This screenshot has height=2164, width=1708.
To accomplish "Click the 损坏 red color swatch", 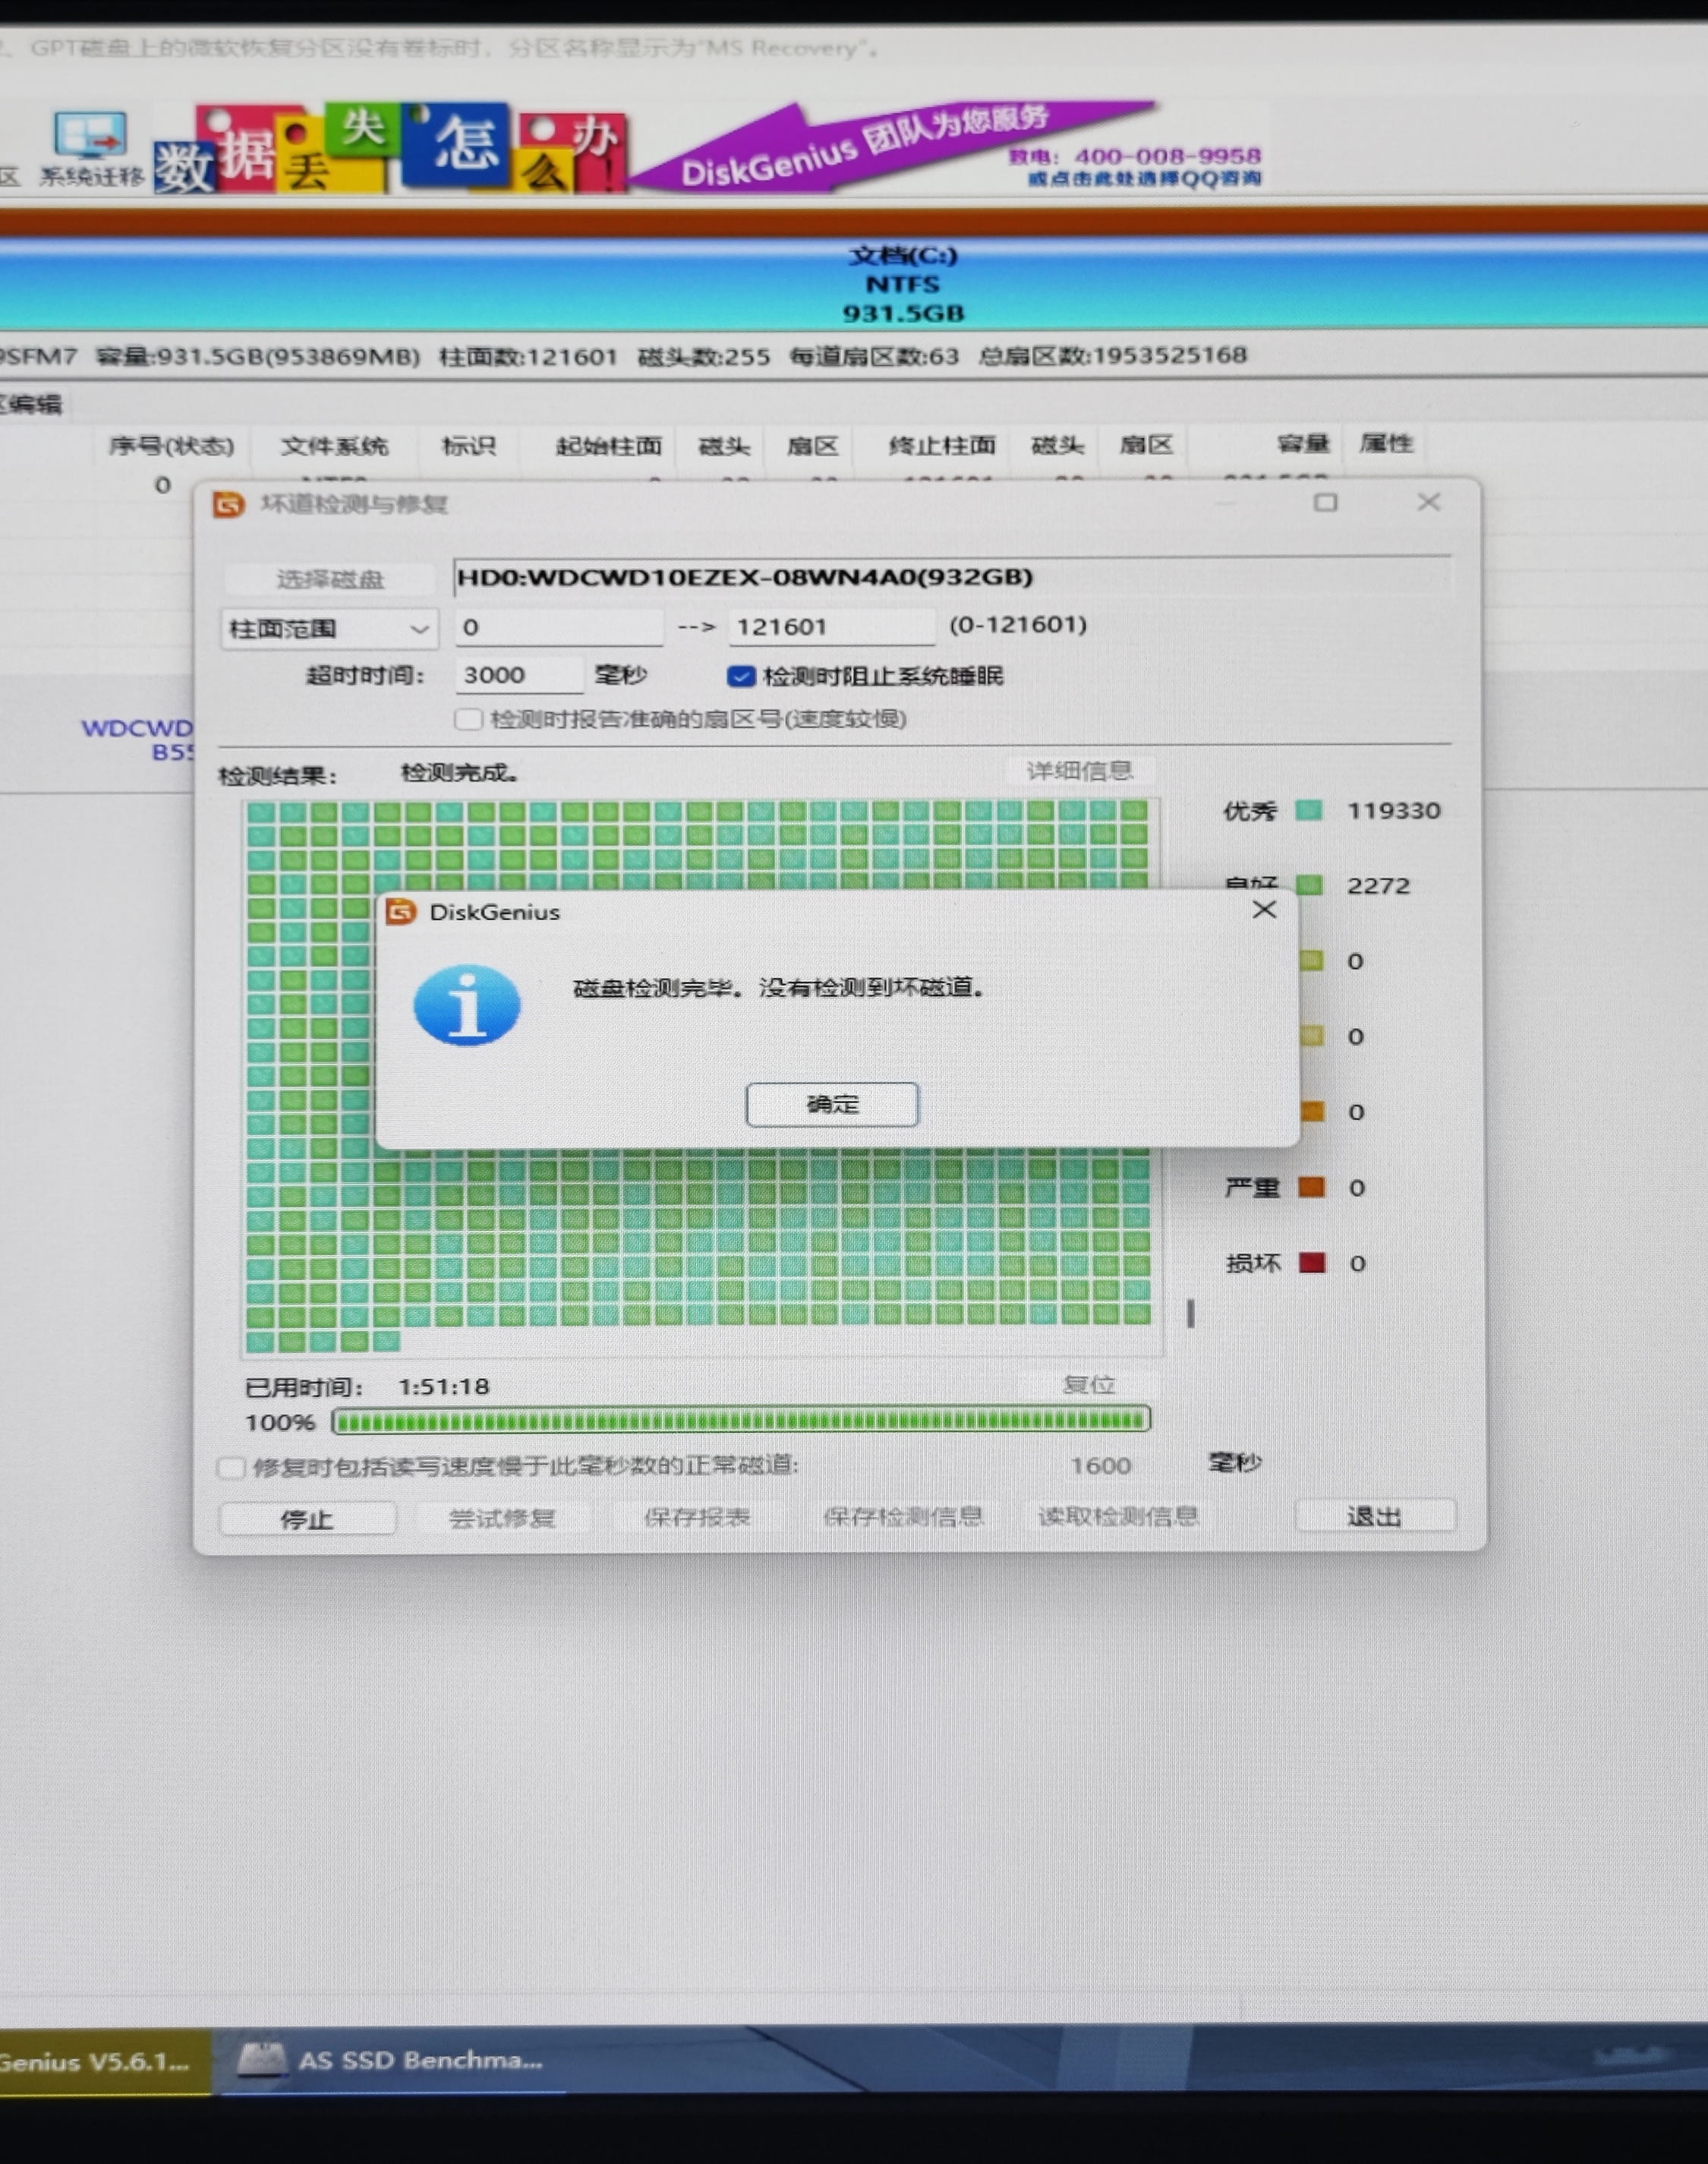I will point(1312,1262).
